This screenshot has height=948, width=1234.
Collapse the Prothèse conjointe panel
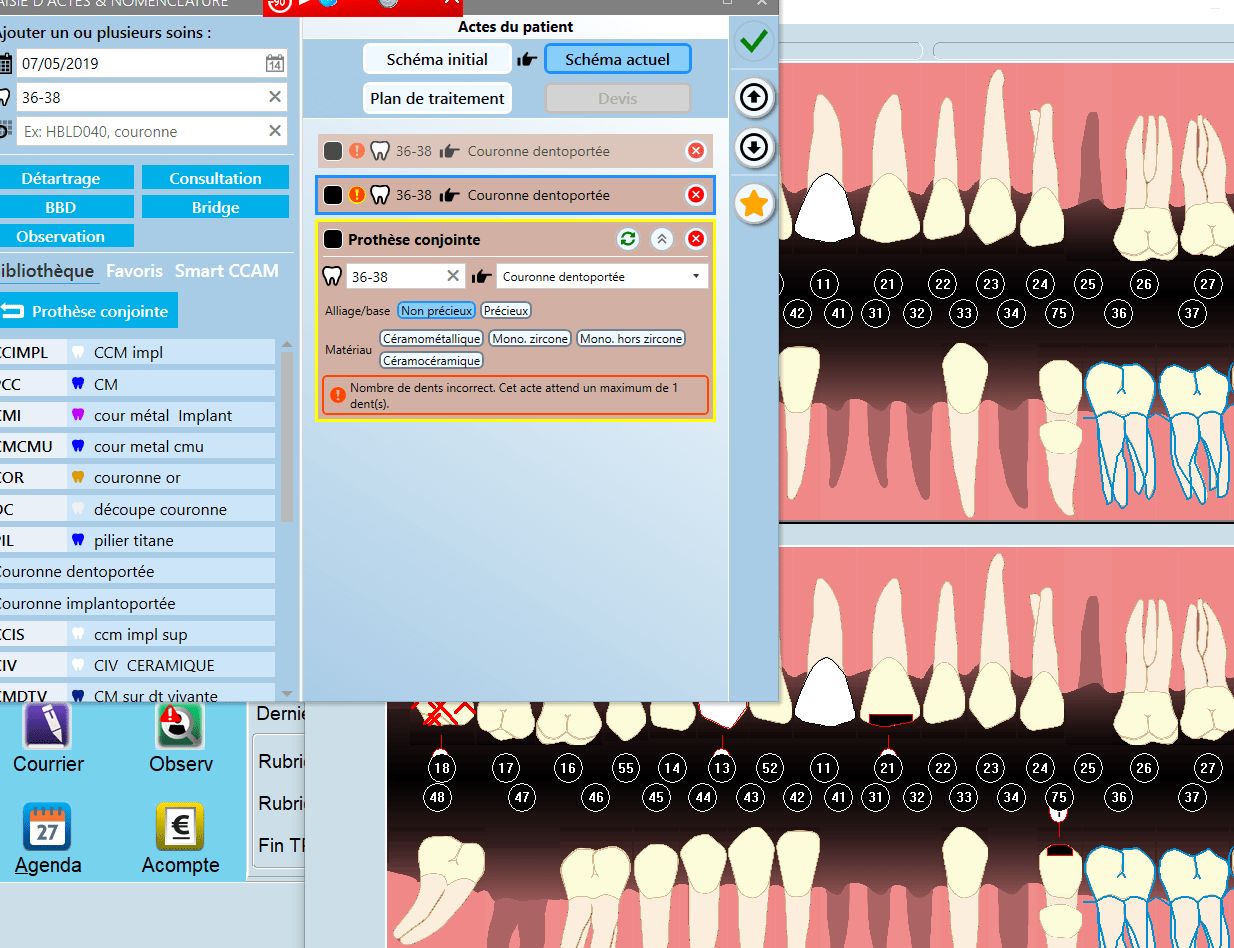662,239
